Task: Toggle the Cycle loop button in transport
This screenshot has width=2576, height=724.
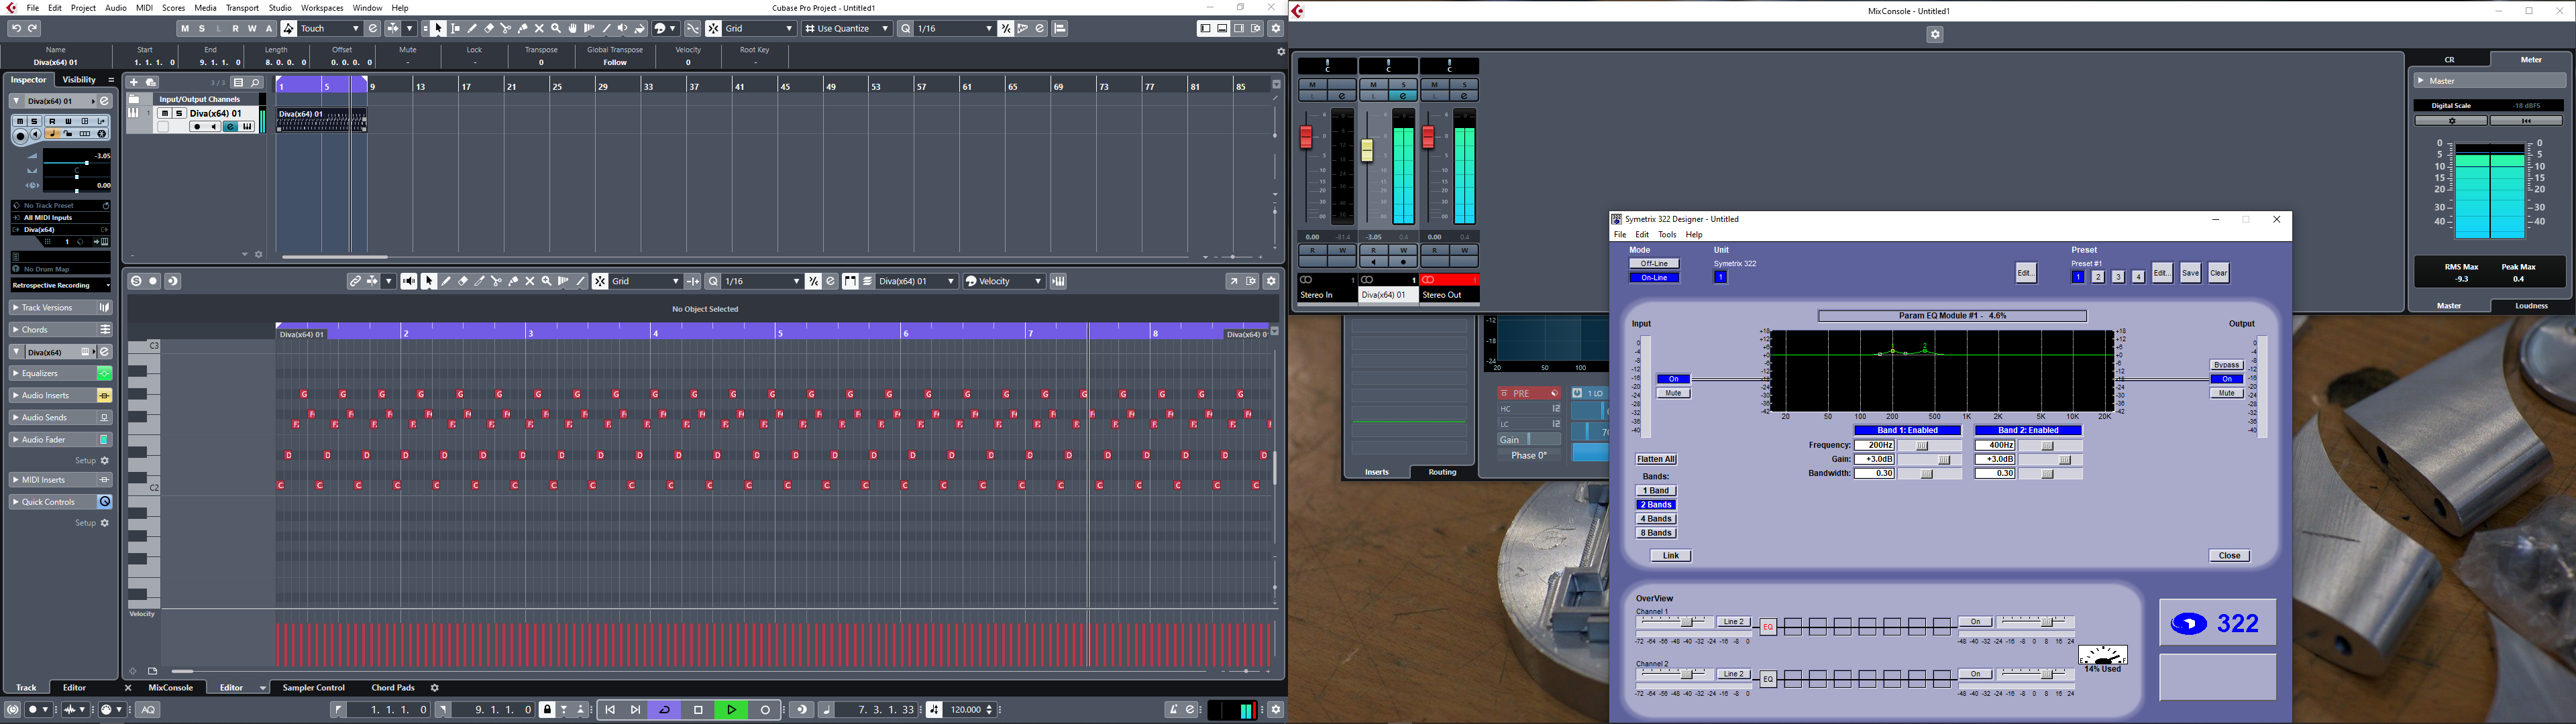Action: (664, 710)
